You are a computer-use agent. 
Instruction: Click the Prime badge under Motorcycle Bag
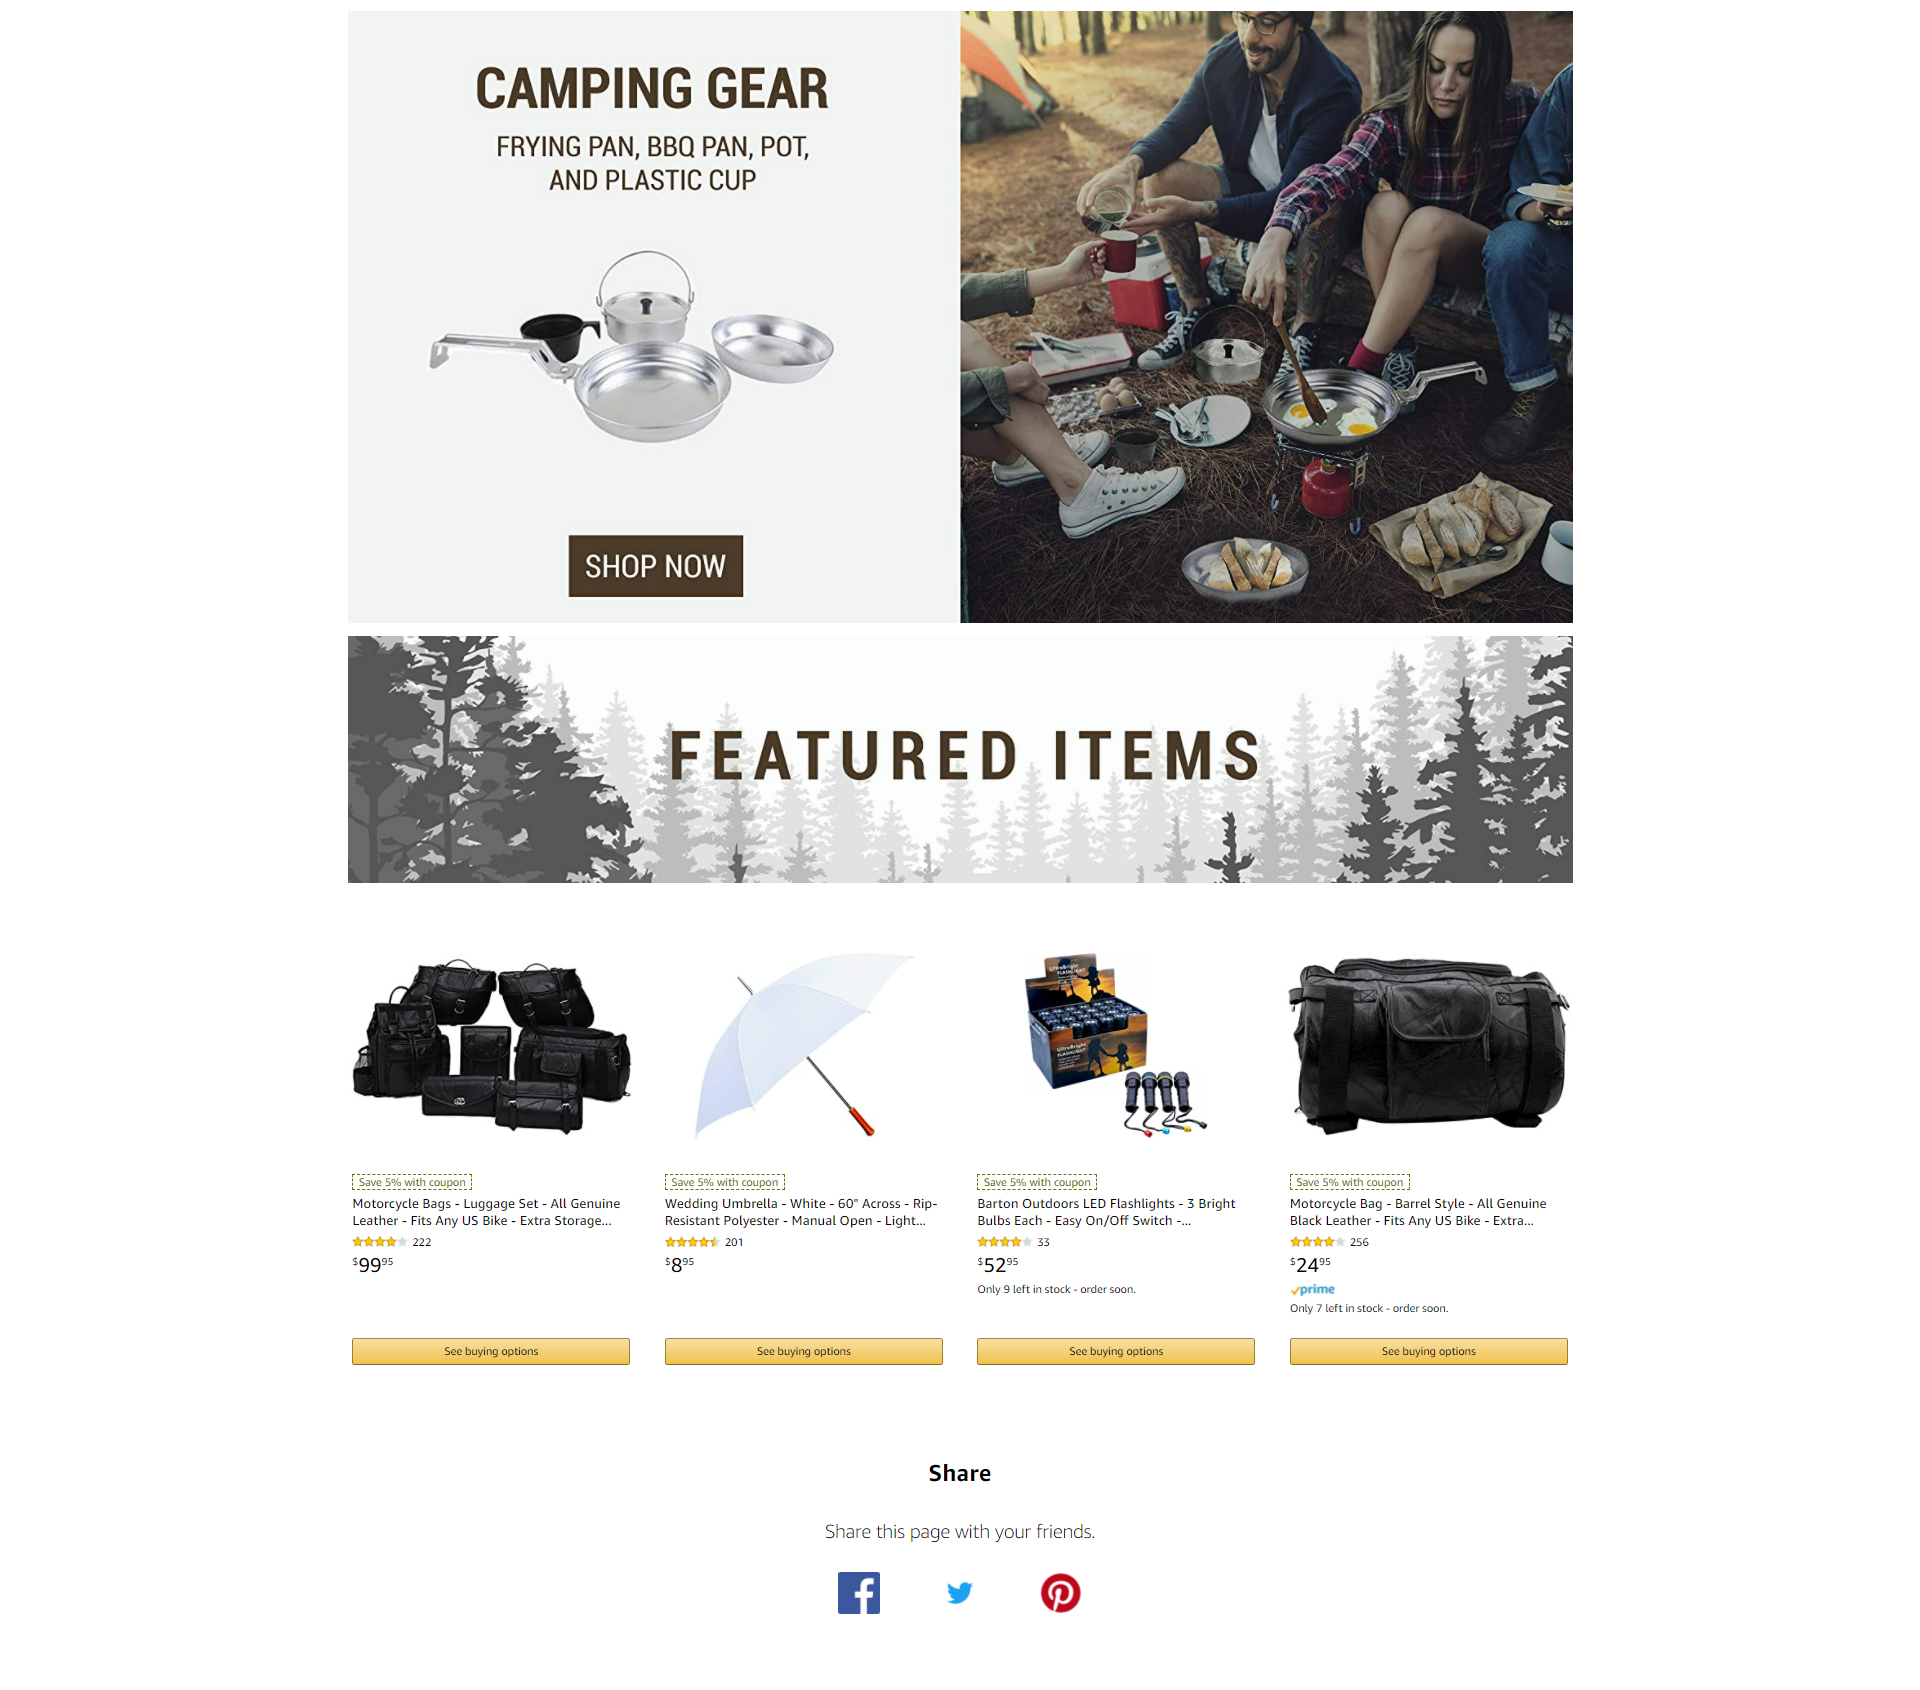click(x=1312, y=1289)
